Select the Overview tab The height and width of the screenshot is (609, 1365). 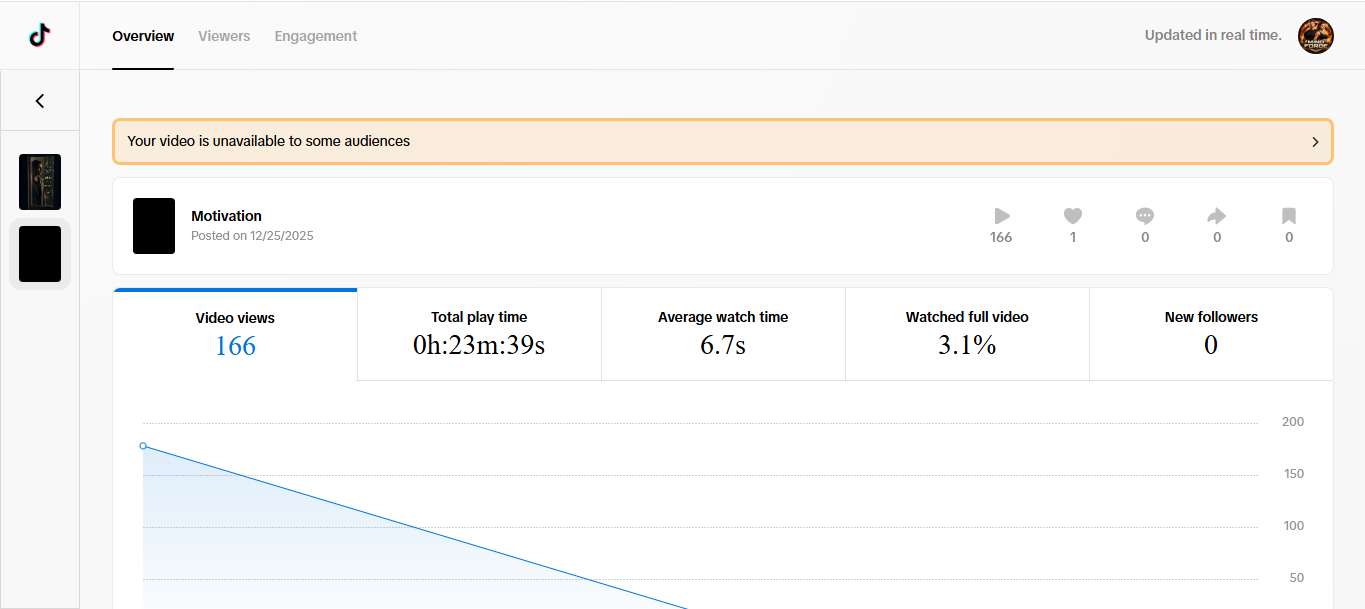143,36
